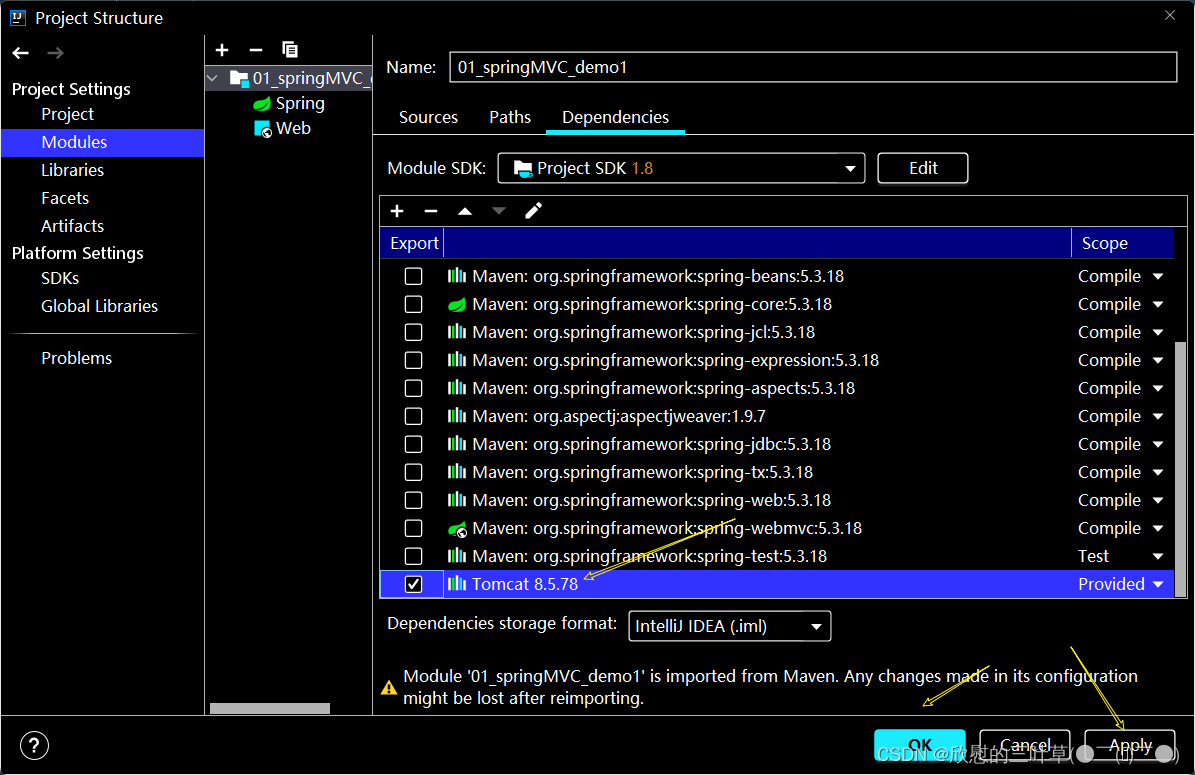Click spring-beans library icon
The image size is (1195, 775).
pyautogui.click(x=457, y=276)
